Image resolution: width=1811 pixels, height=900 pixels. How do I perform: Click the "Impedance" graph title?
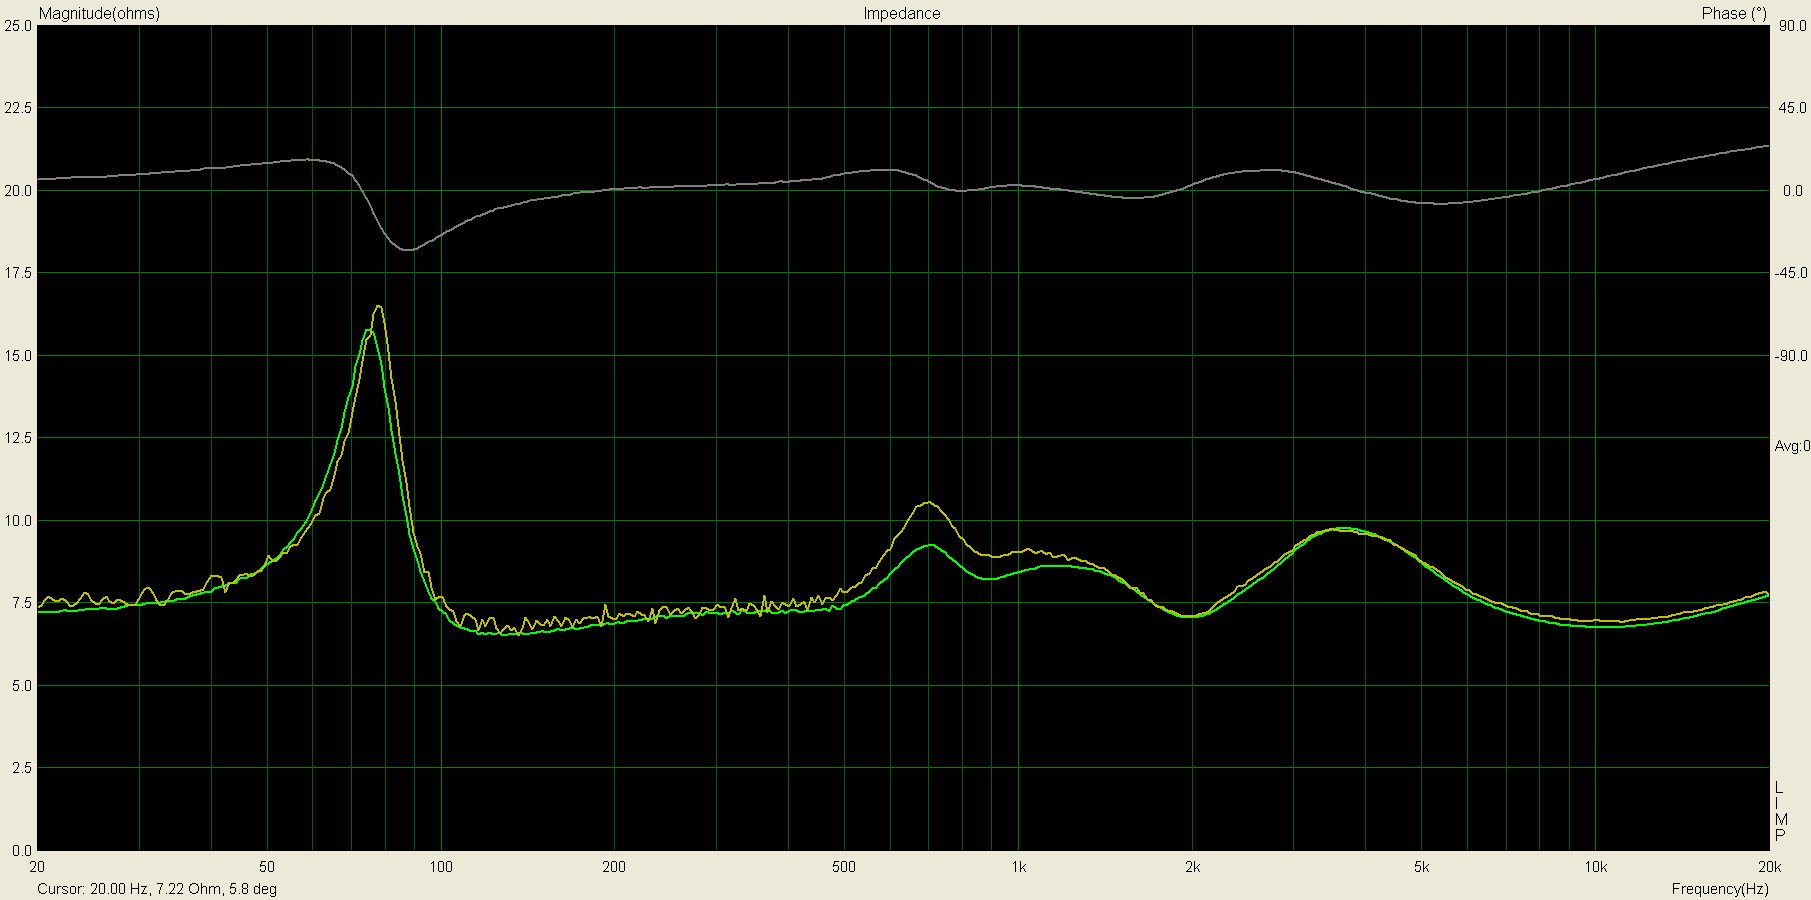902,14
